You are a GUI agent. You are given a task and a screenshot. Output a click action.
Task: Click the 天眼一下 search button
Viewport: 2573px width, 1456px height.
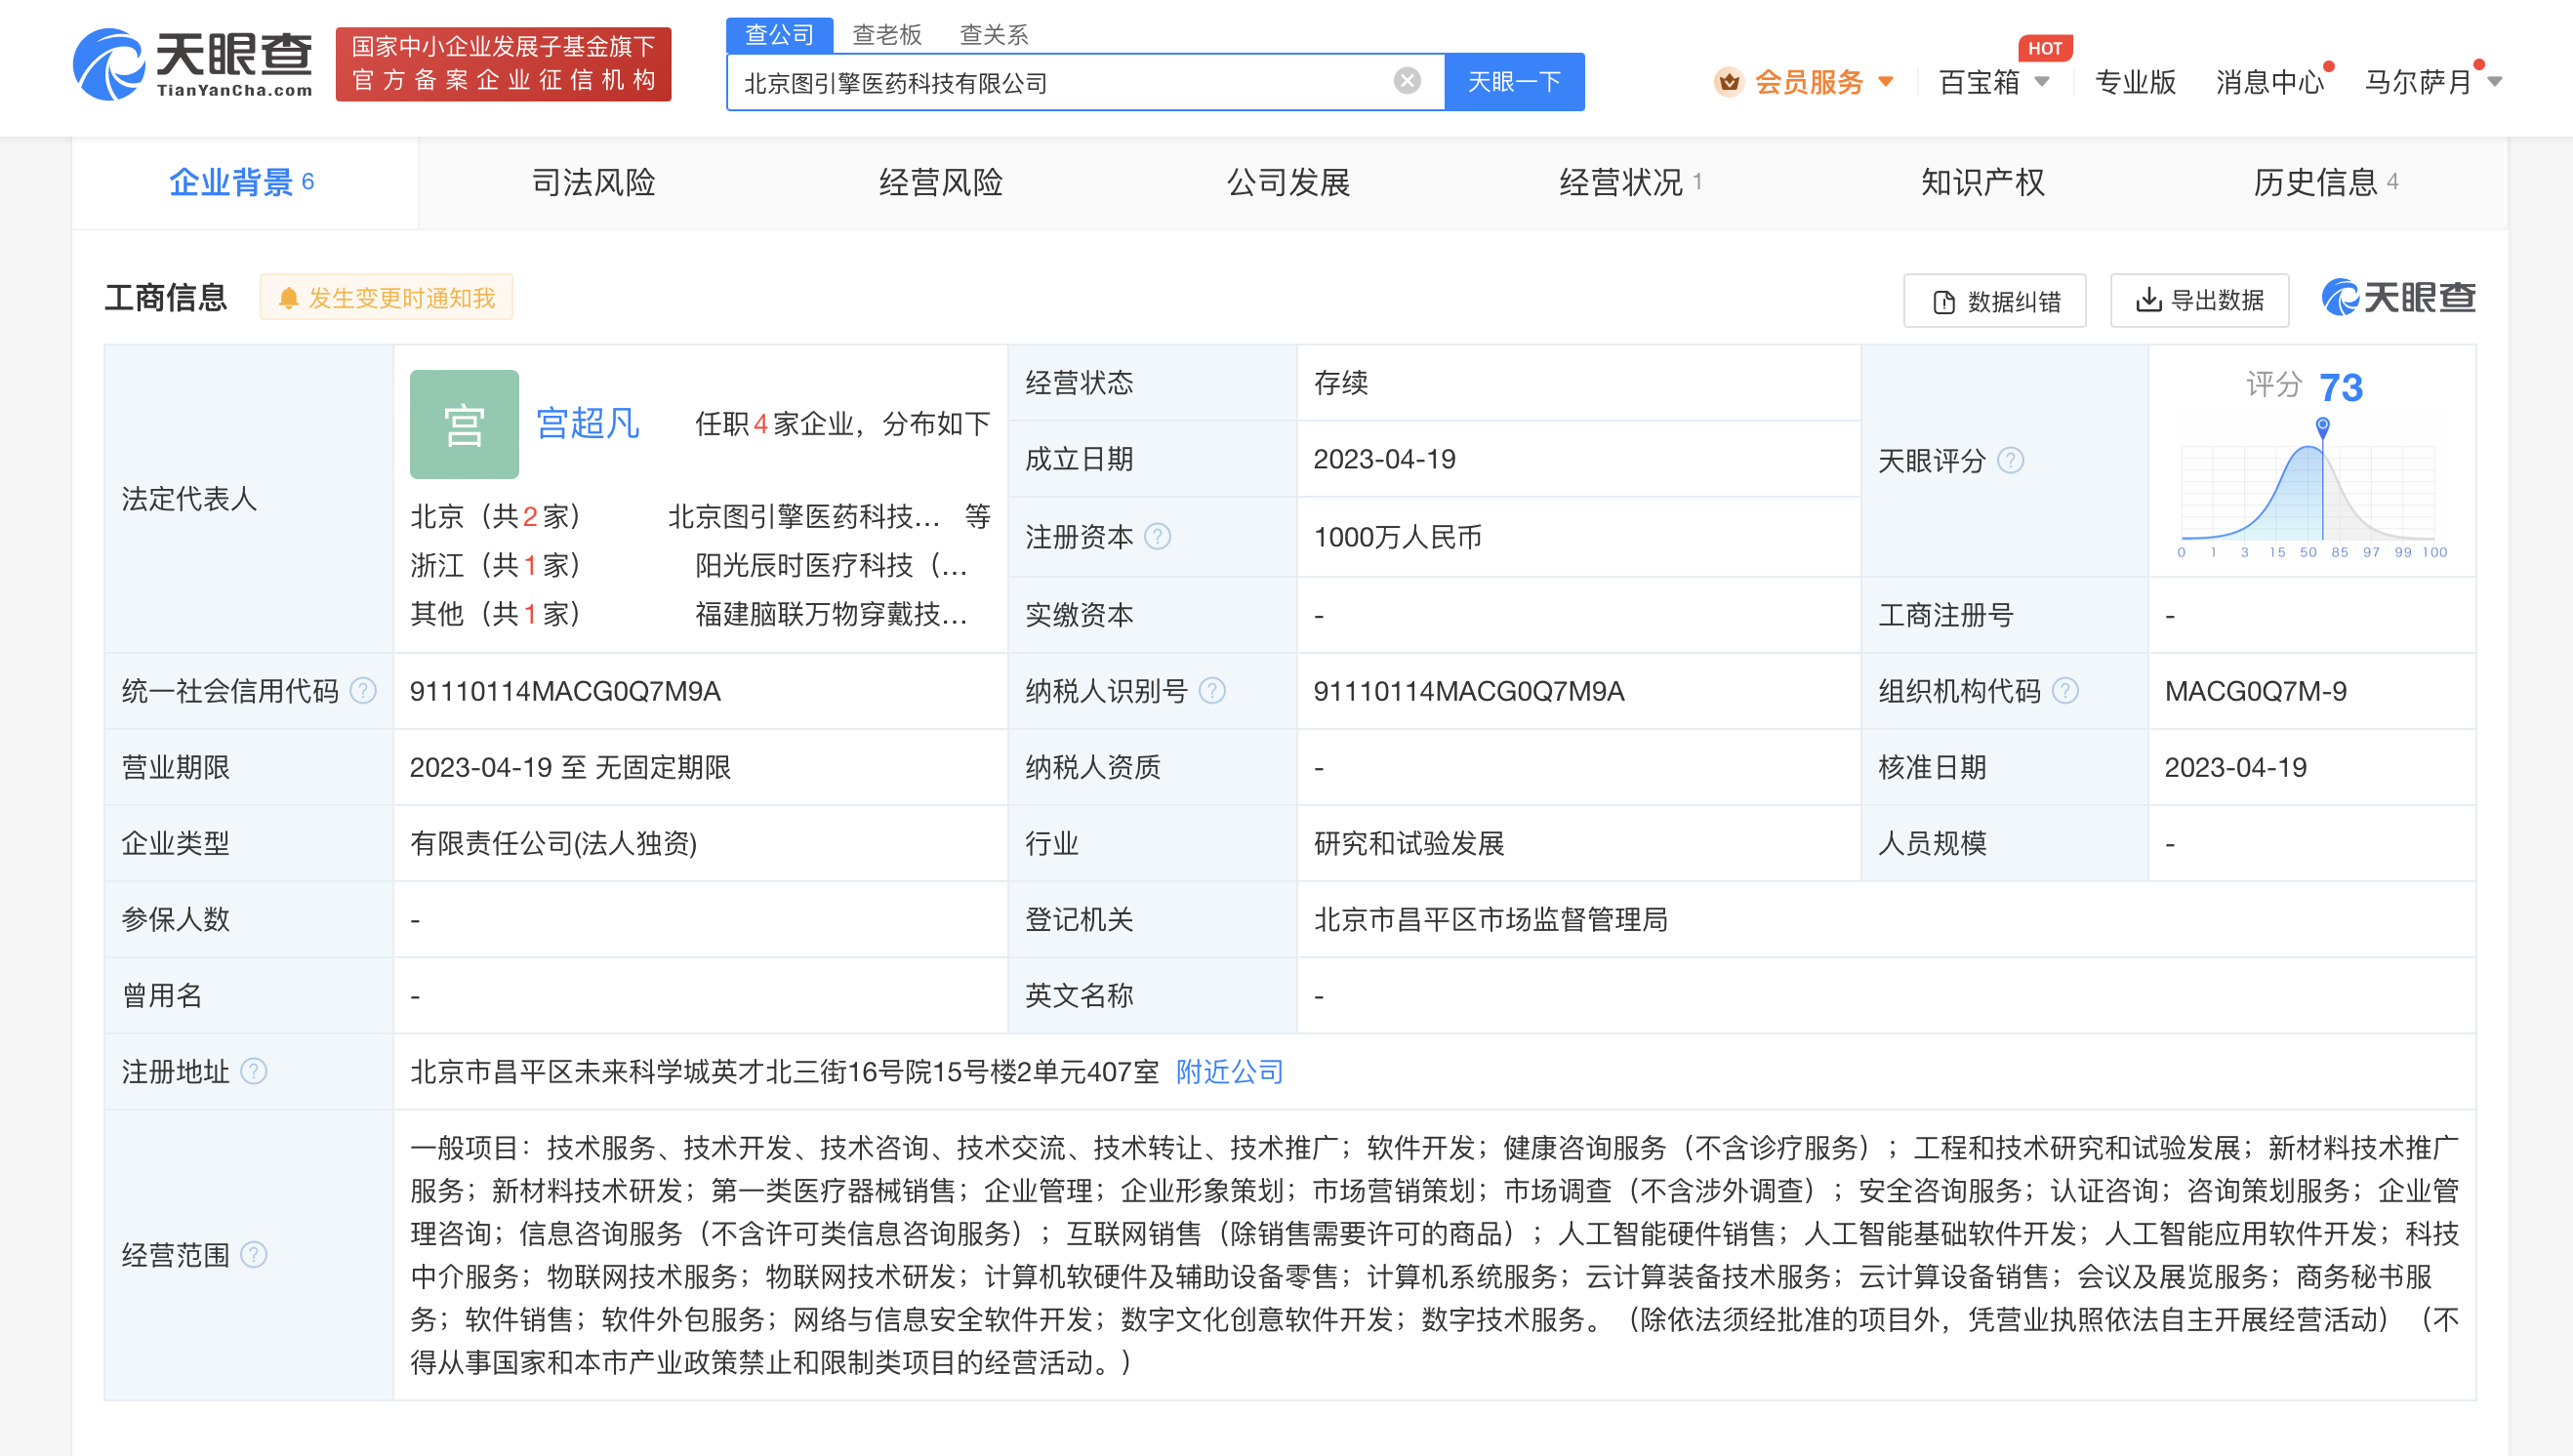[1514, 82]
